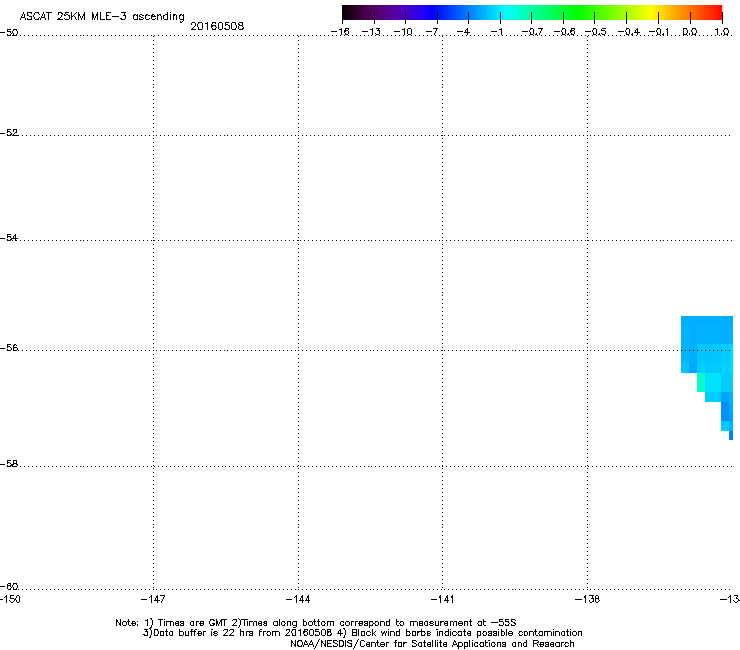
Task: Click the "1.0" label on the color scale
Action: (722, 32)
